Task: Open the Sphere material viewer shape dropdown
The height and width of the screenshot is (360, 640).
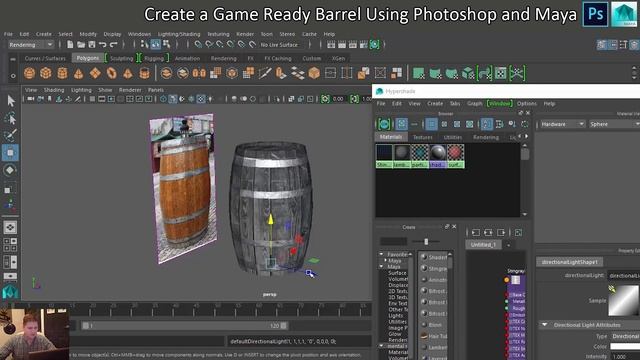Action: 613,124
